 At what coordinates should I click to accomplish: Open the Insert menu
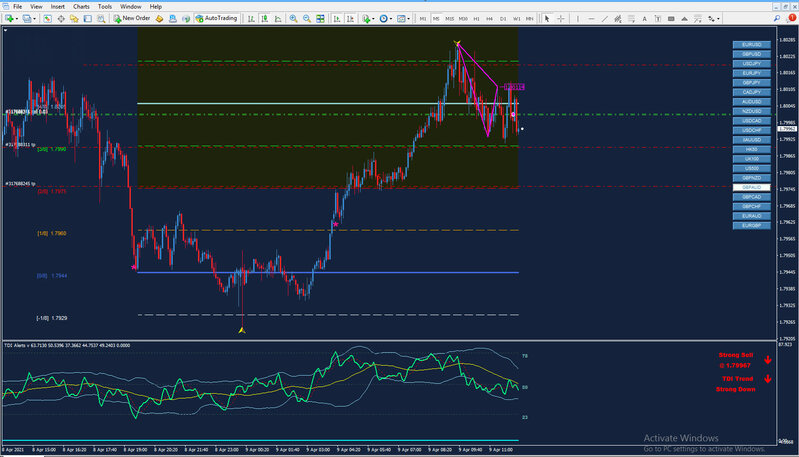58,7
